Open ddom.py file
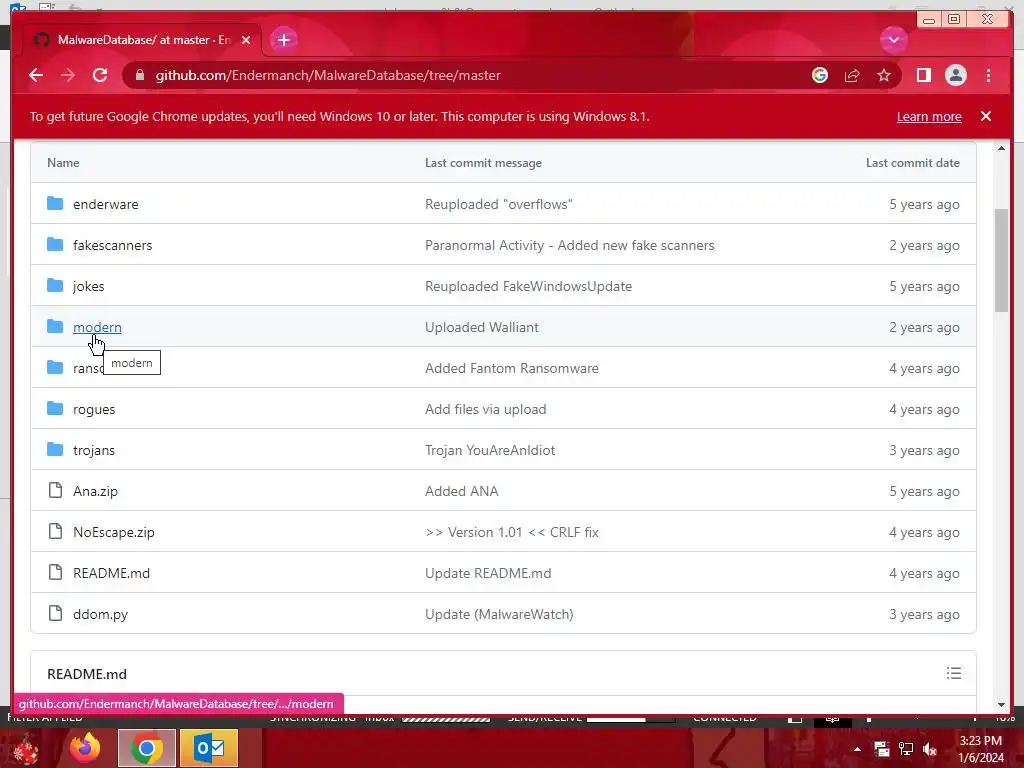This screenshot has width=1024, height=768. (x=101, y=614)
